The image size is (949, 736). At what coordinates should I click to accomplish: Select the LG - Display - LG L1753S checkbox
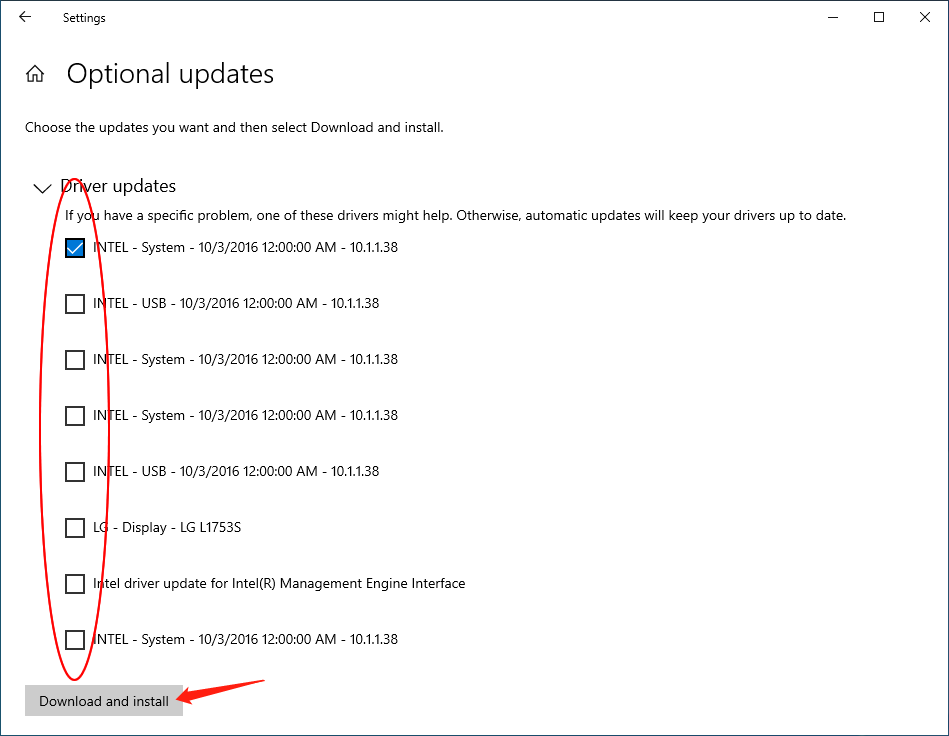(75, 528)
